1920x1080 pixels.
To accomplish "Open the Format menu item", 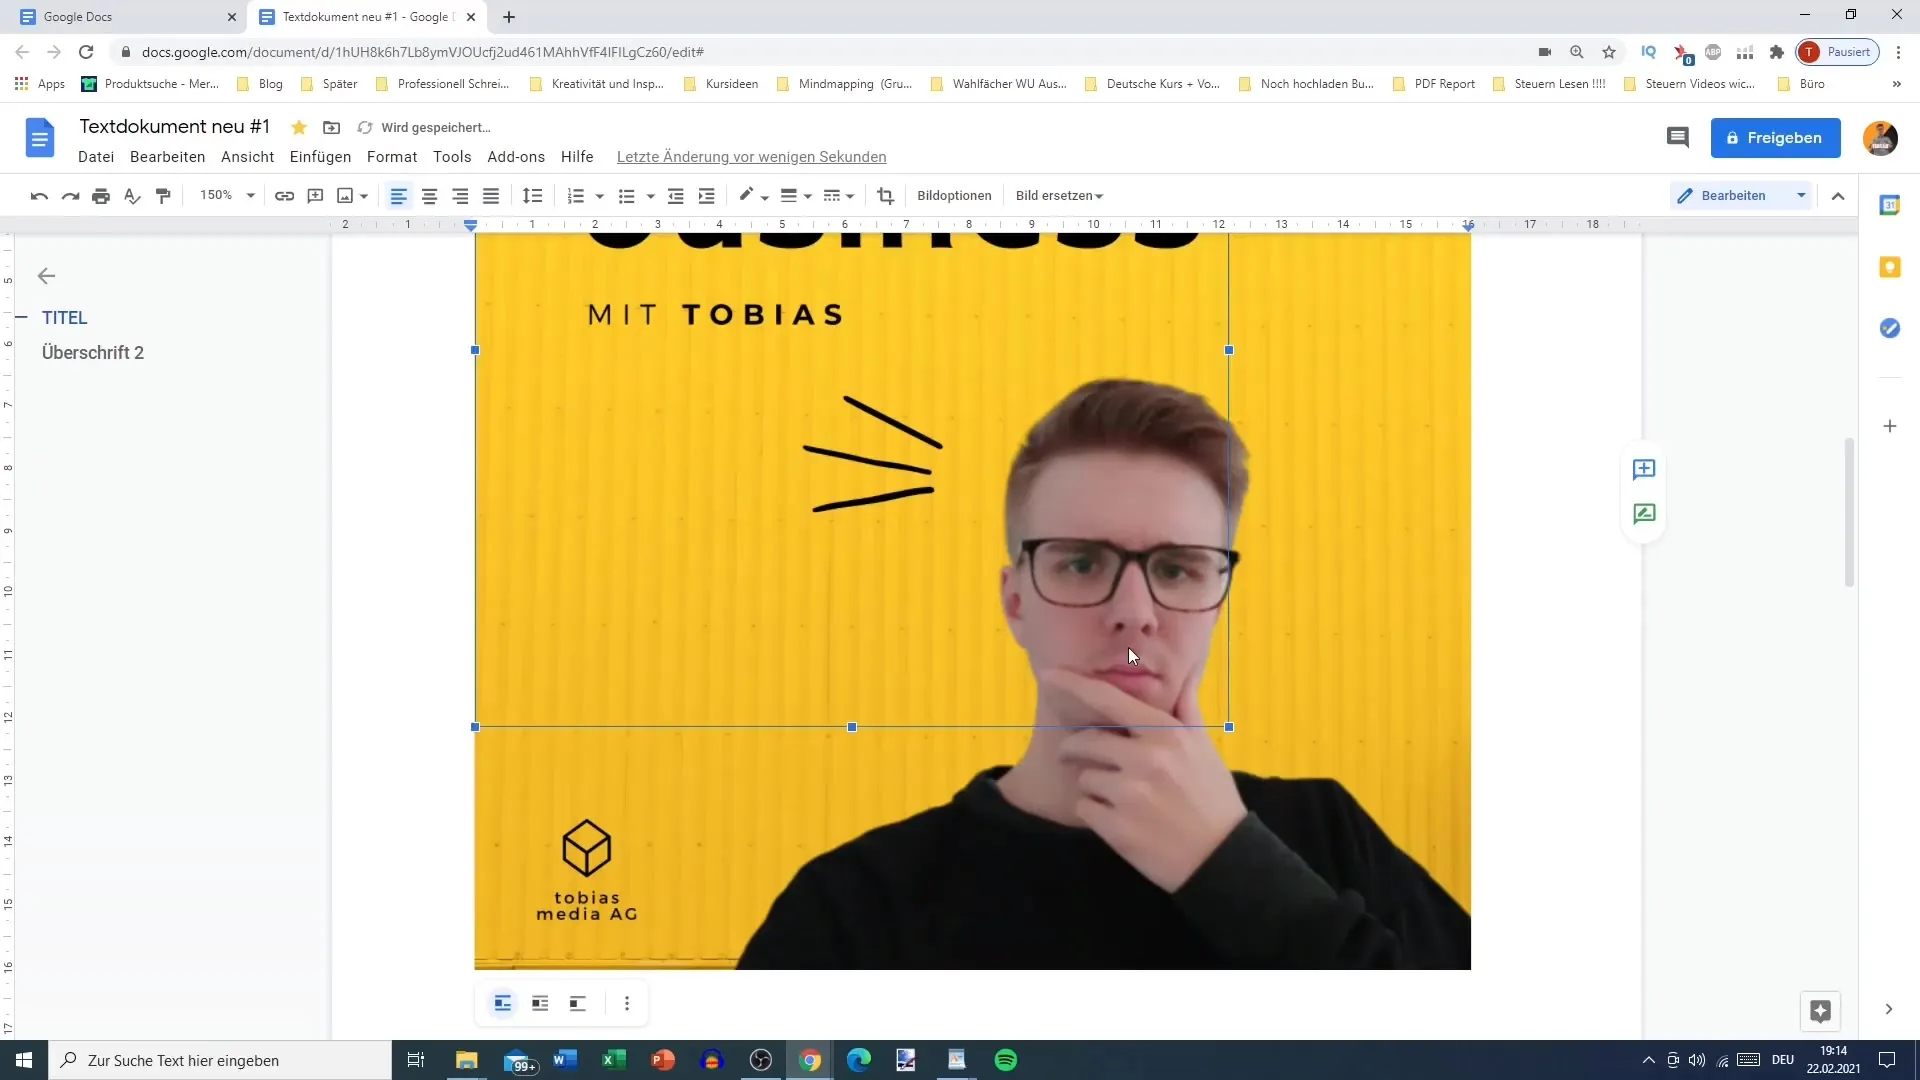I will click(x=392, y=157).
